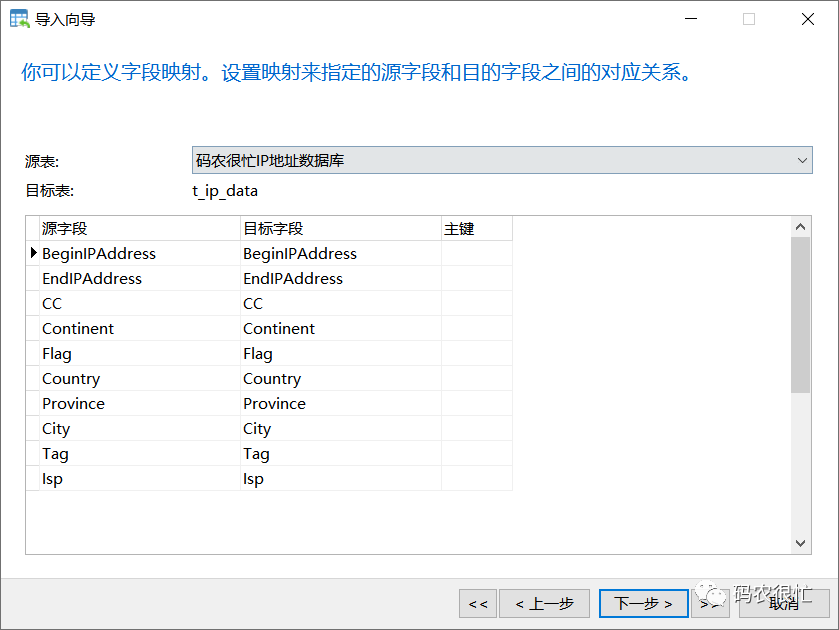Viewport: 839px width, 630px height.
Task: Select source field Isp
Action: click(x=140, y=479)
